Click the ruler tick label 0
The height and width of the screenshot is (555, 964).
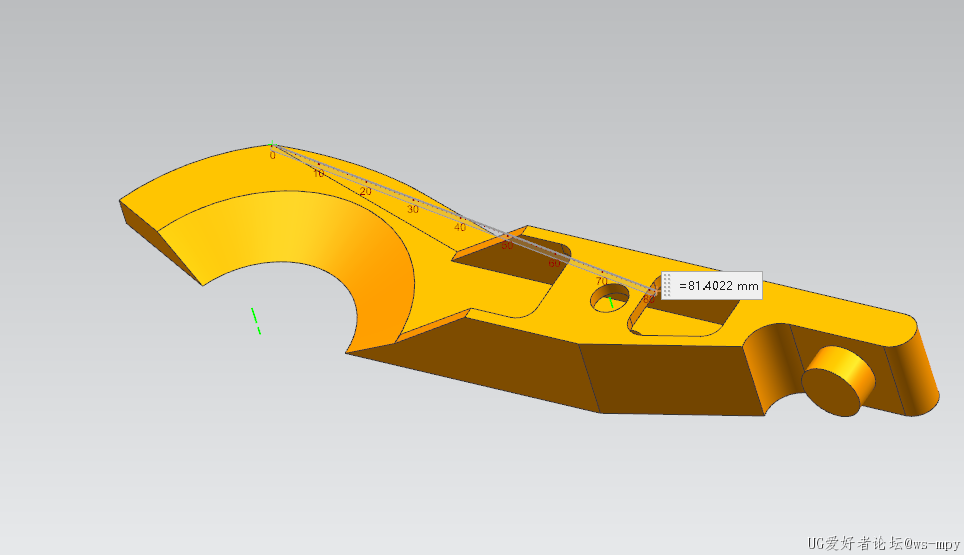272,156
